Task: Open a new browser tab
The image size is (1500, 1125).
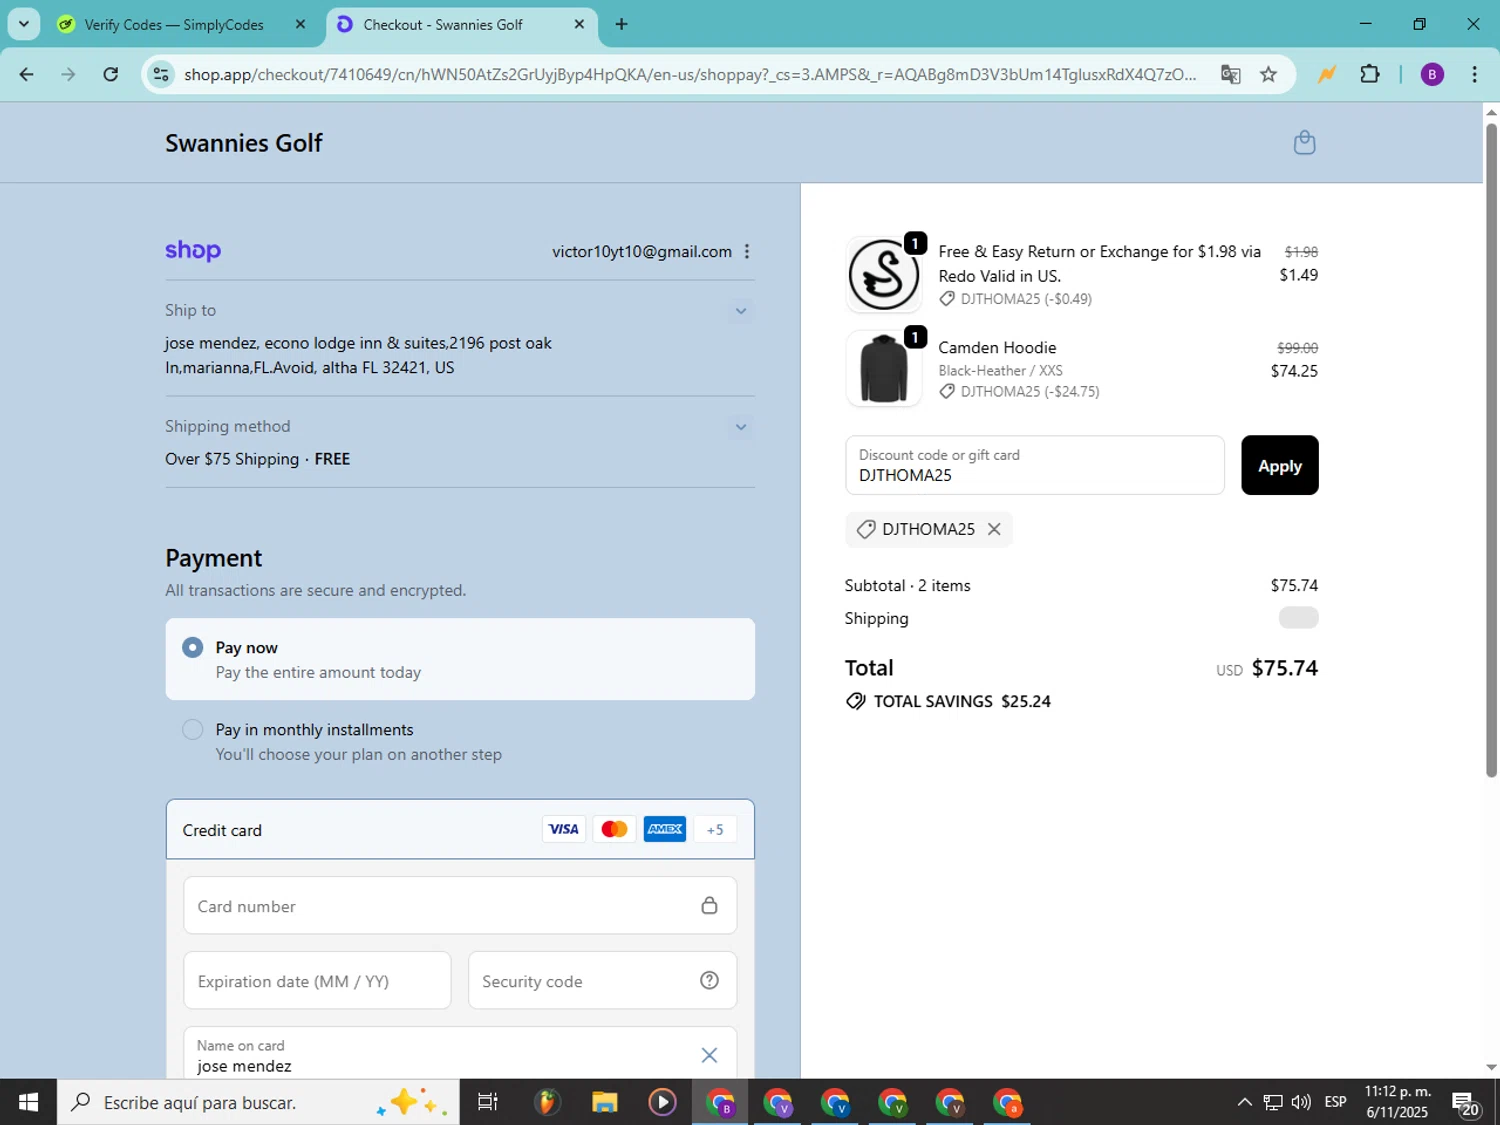Action: (x=621, y=24)
